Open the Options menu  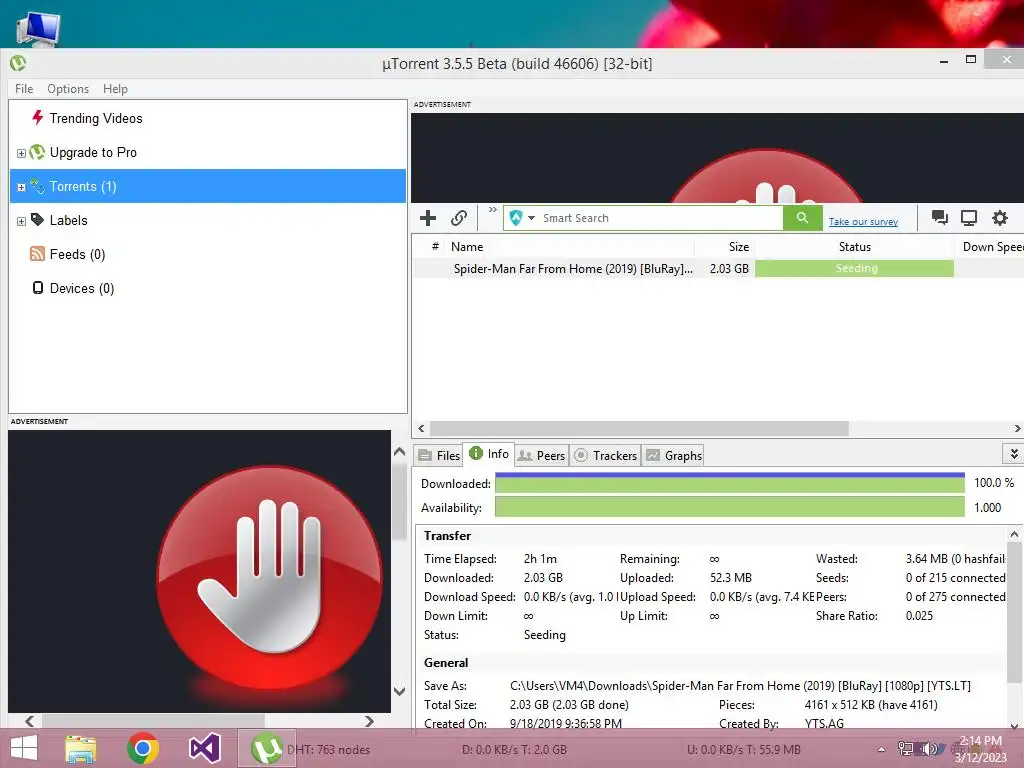pyautogui.click(x=68, y=89)
